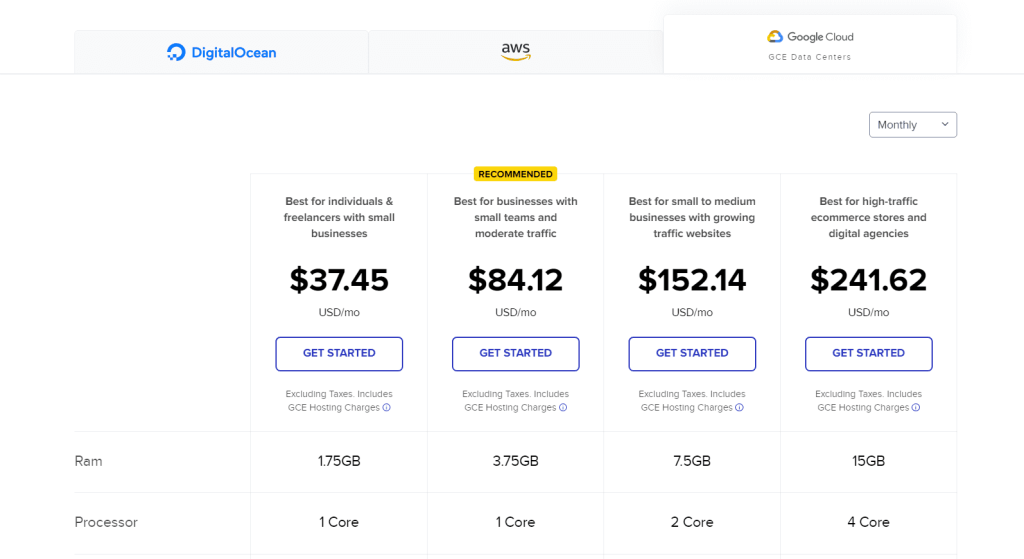Screen dimensions: 1024x559
Task: Click the GCE Data Centers label
Action: click(810, 57)
